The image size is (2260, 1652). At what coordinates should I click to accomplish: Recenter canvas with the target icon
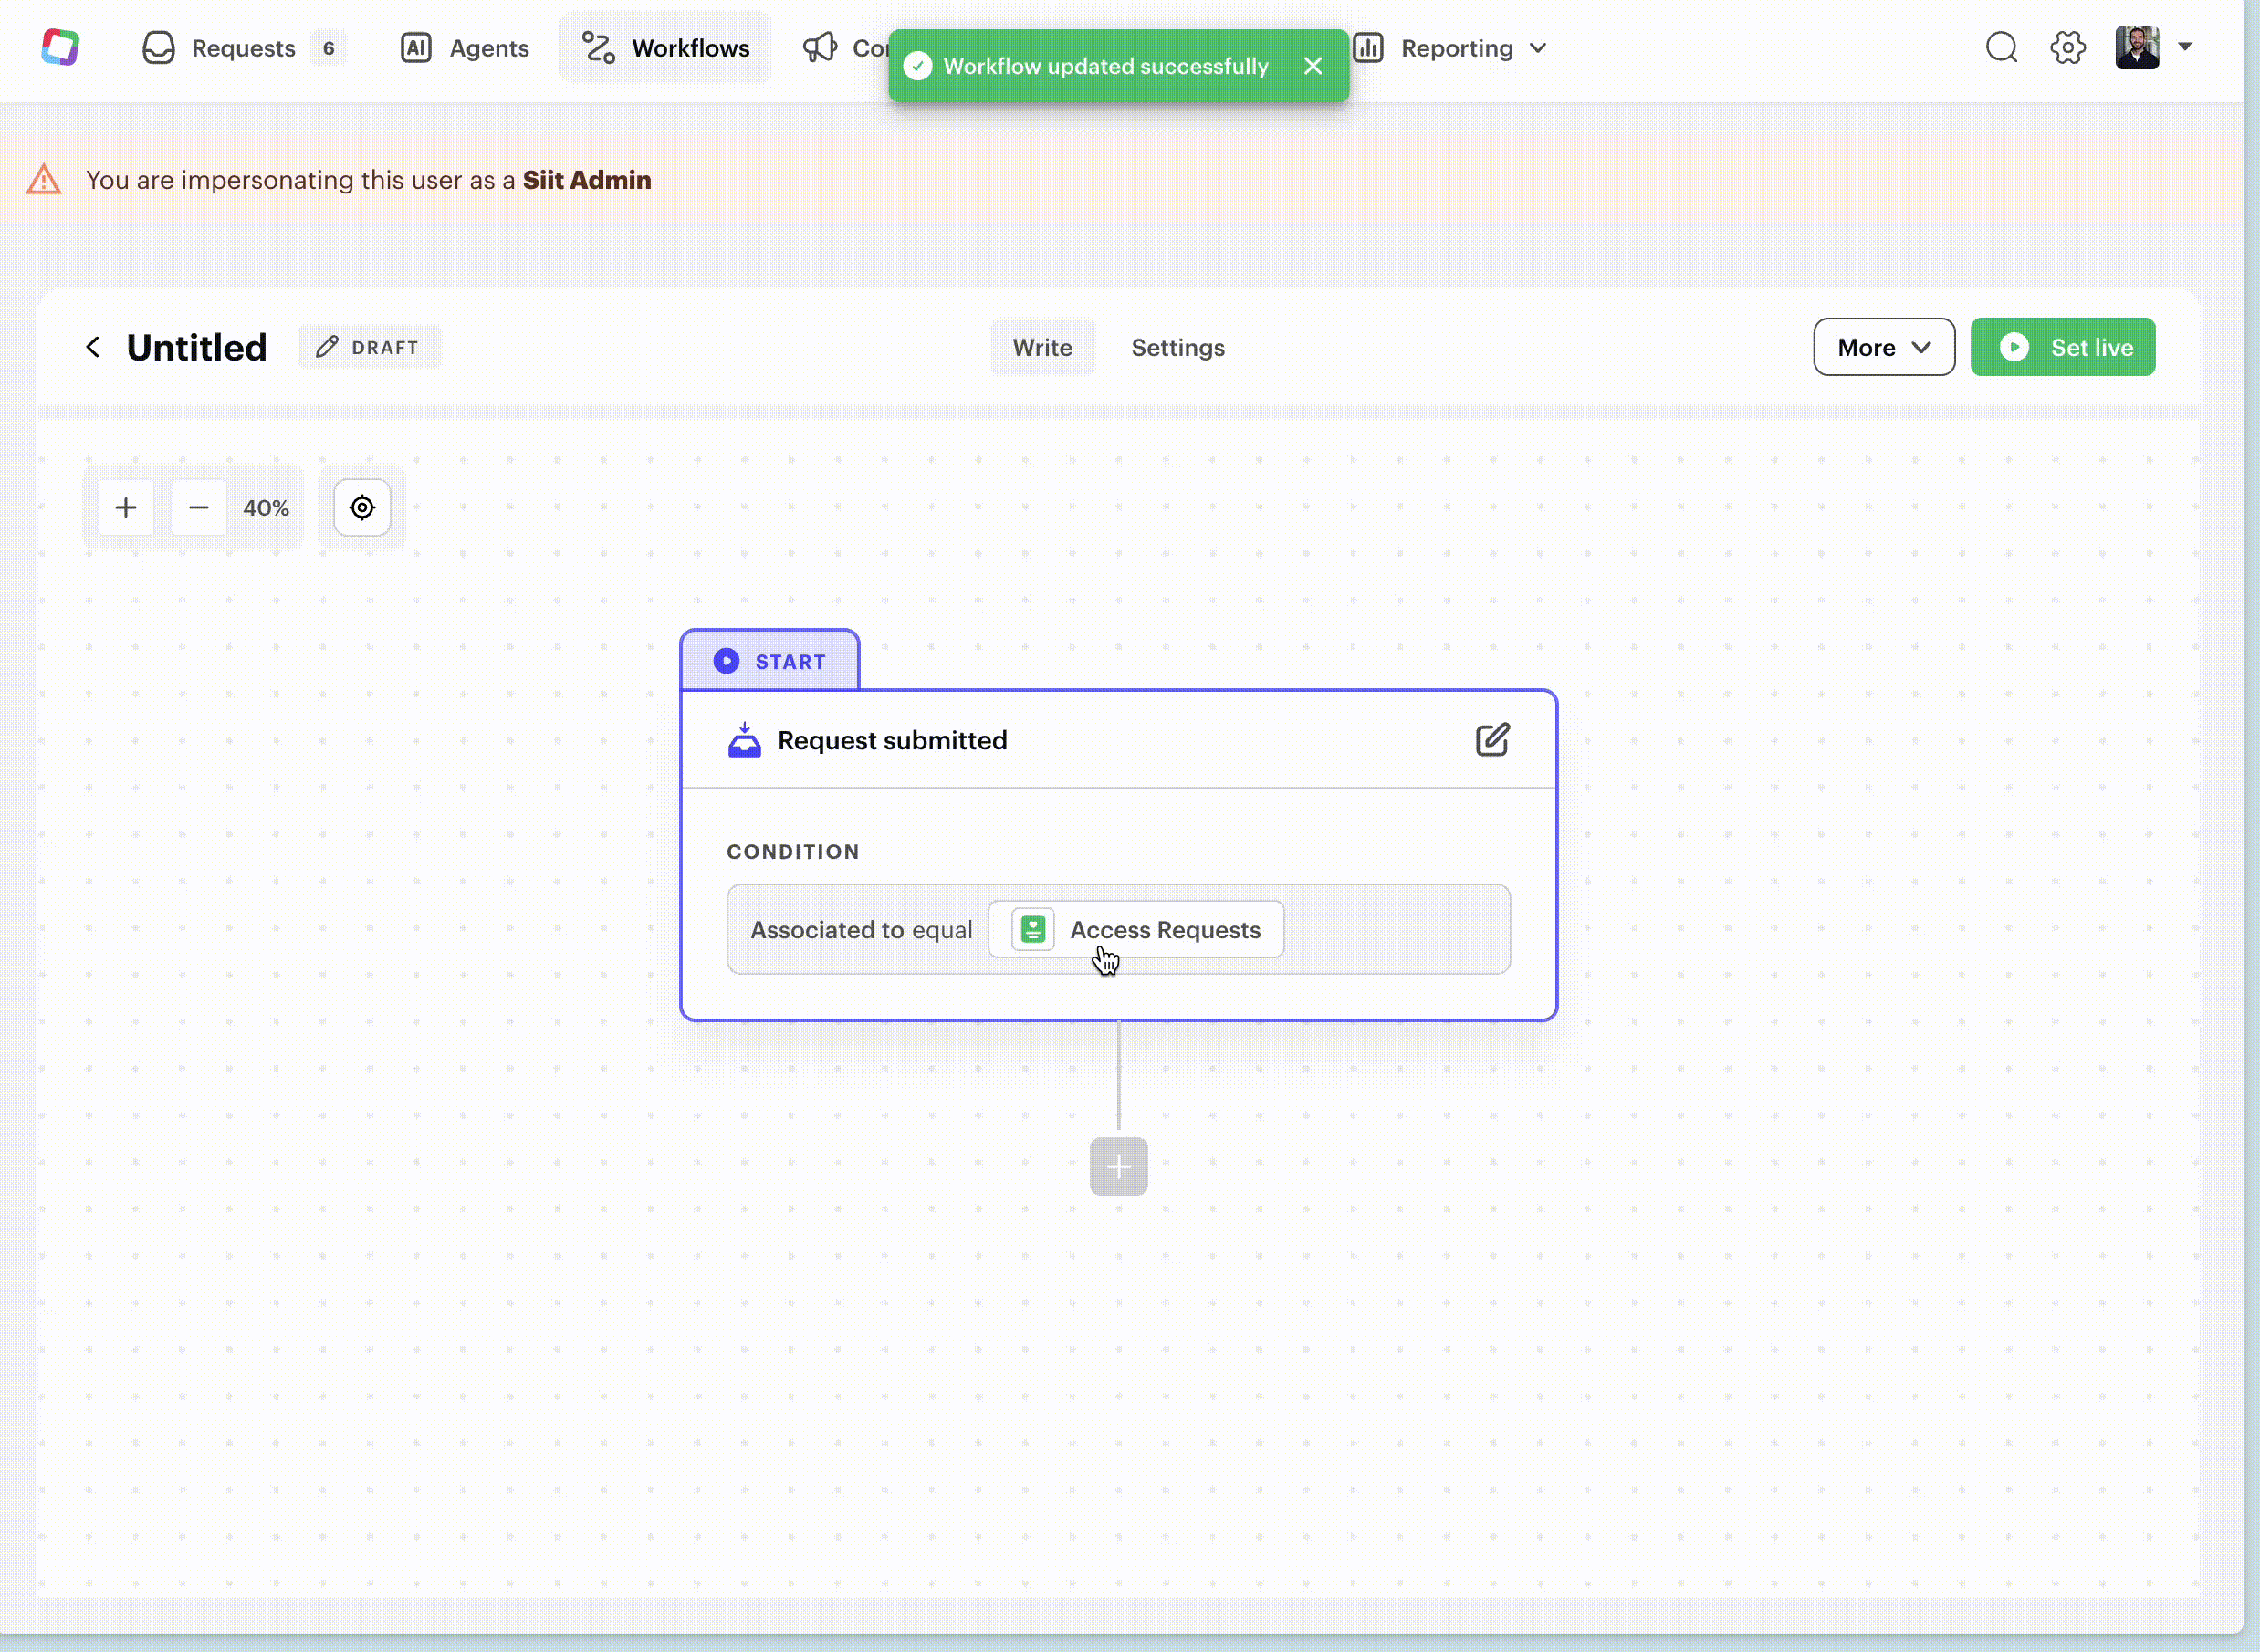coord(362,508)
